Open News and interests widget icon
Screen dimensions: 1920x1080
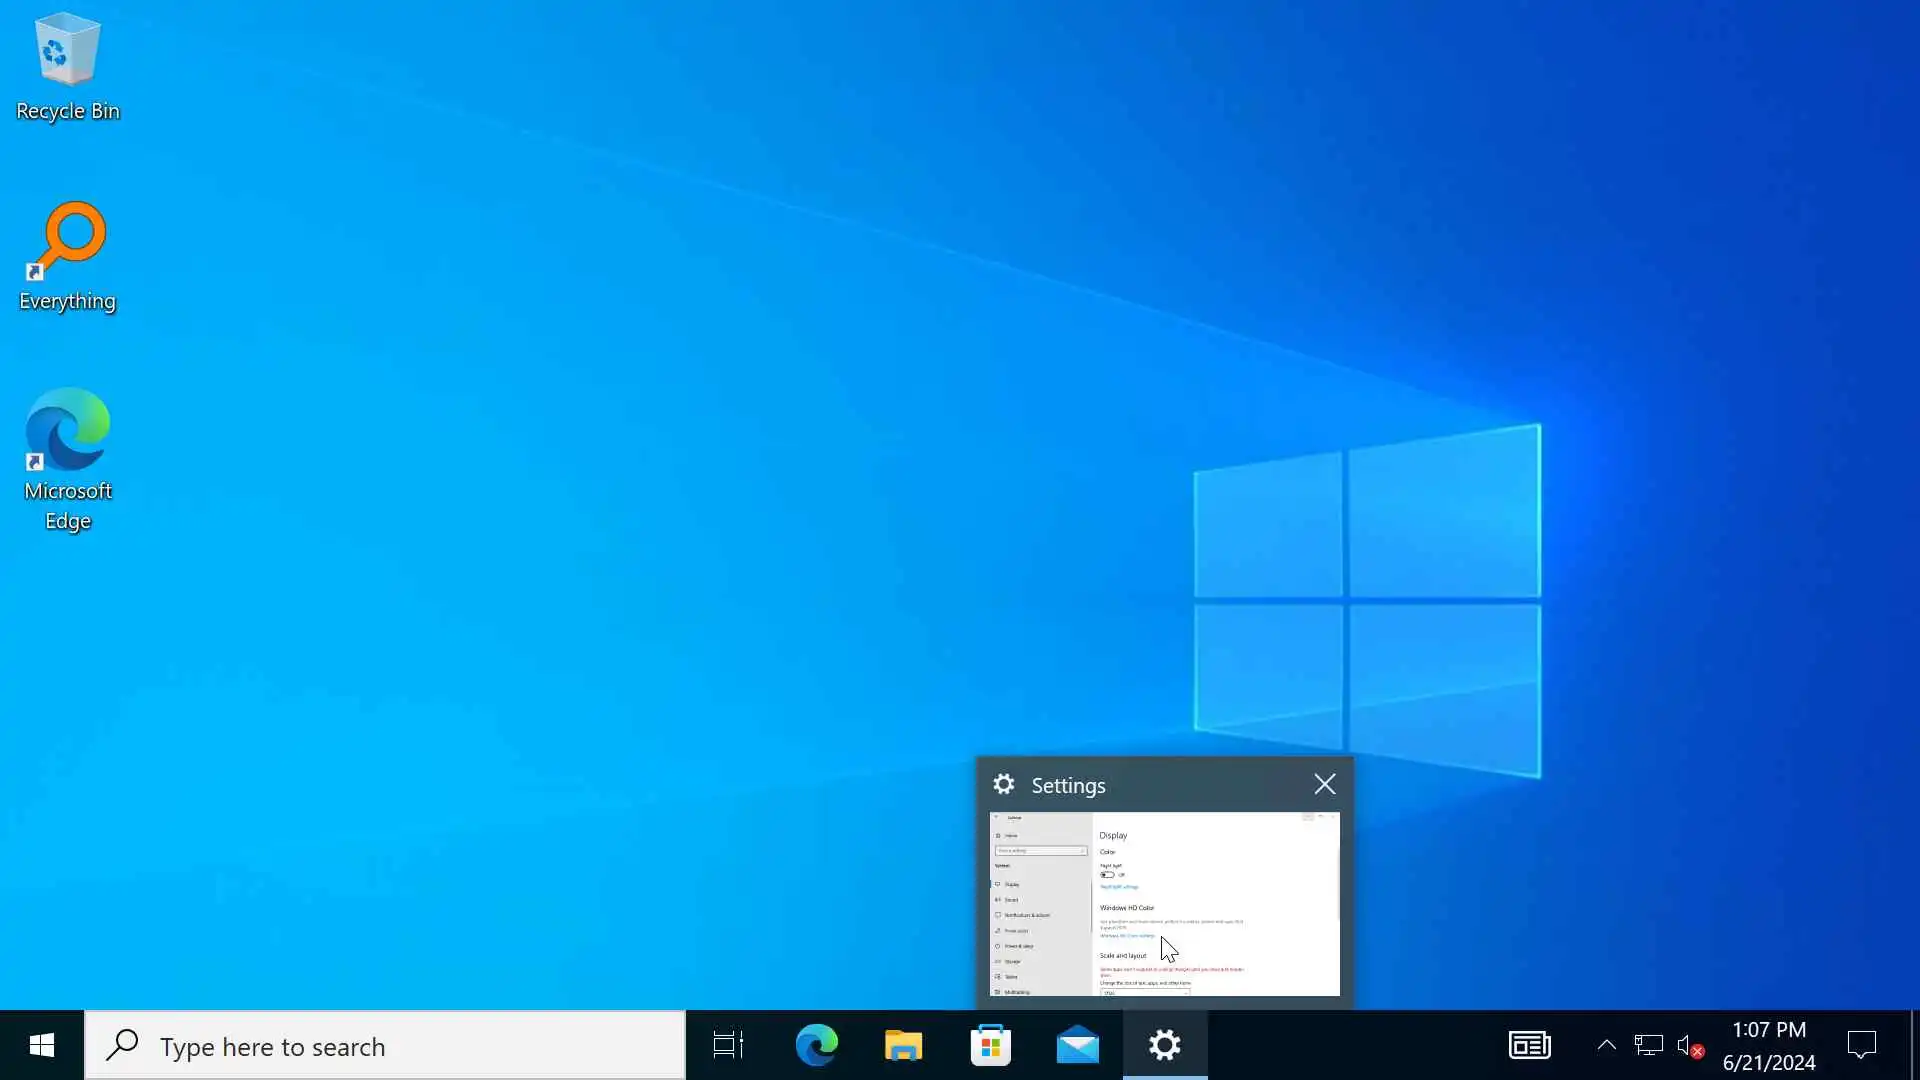tap(1529, 1045)
